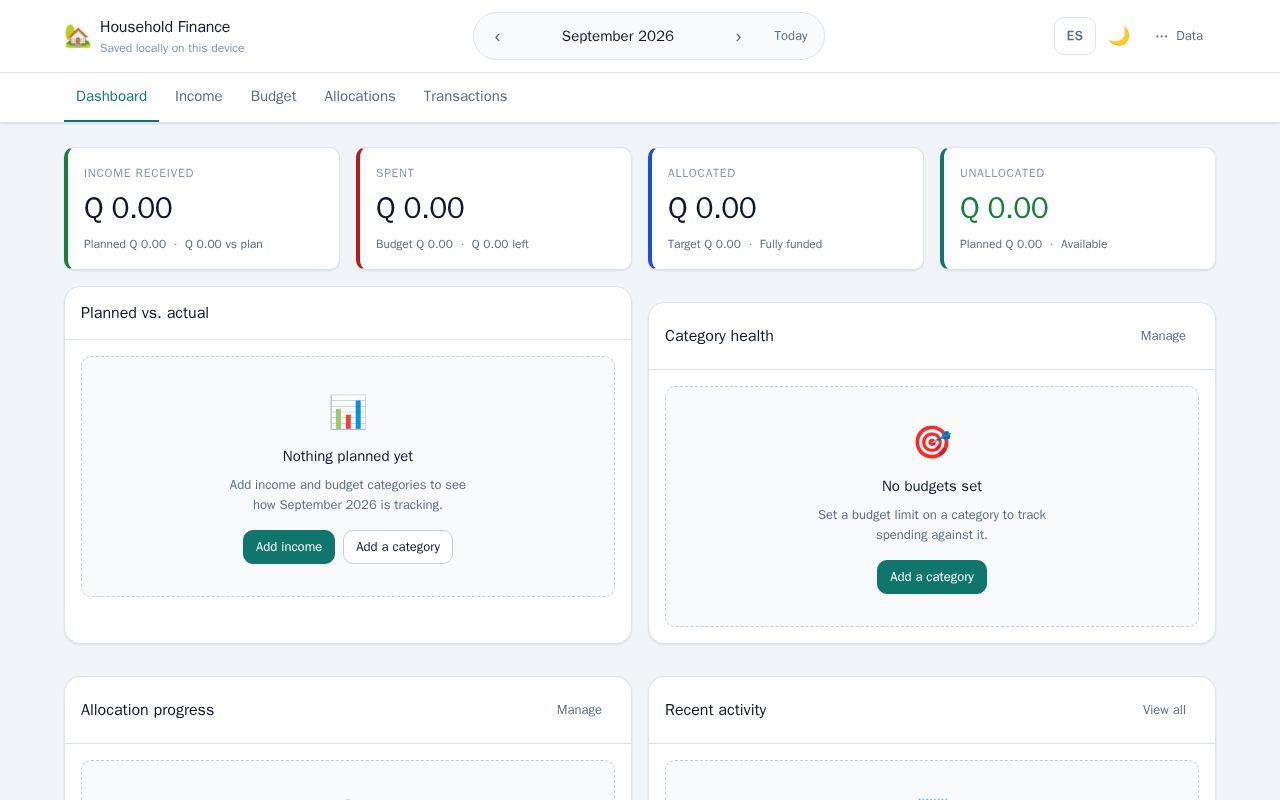Click the Household Finance app title
This screenshot has height=800, width=1280.
tap(165, 27)
